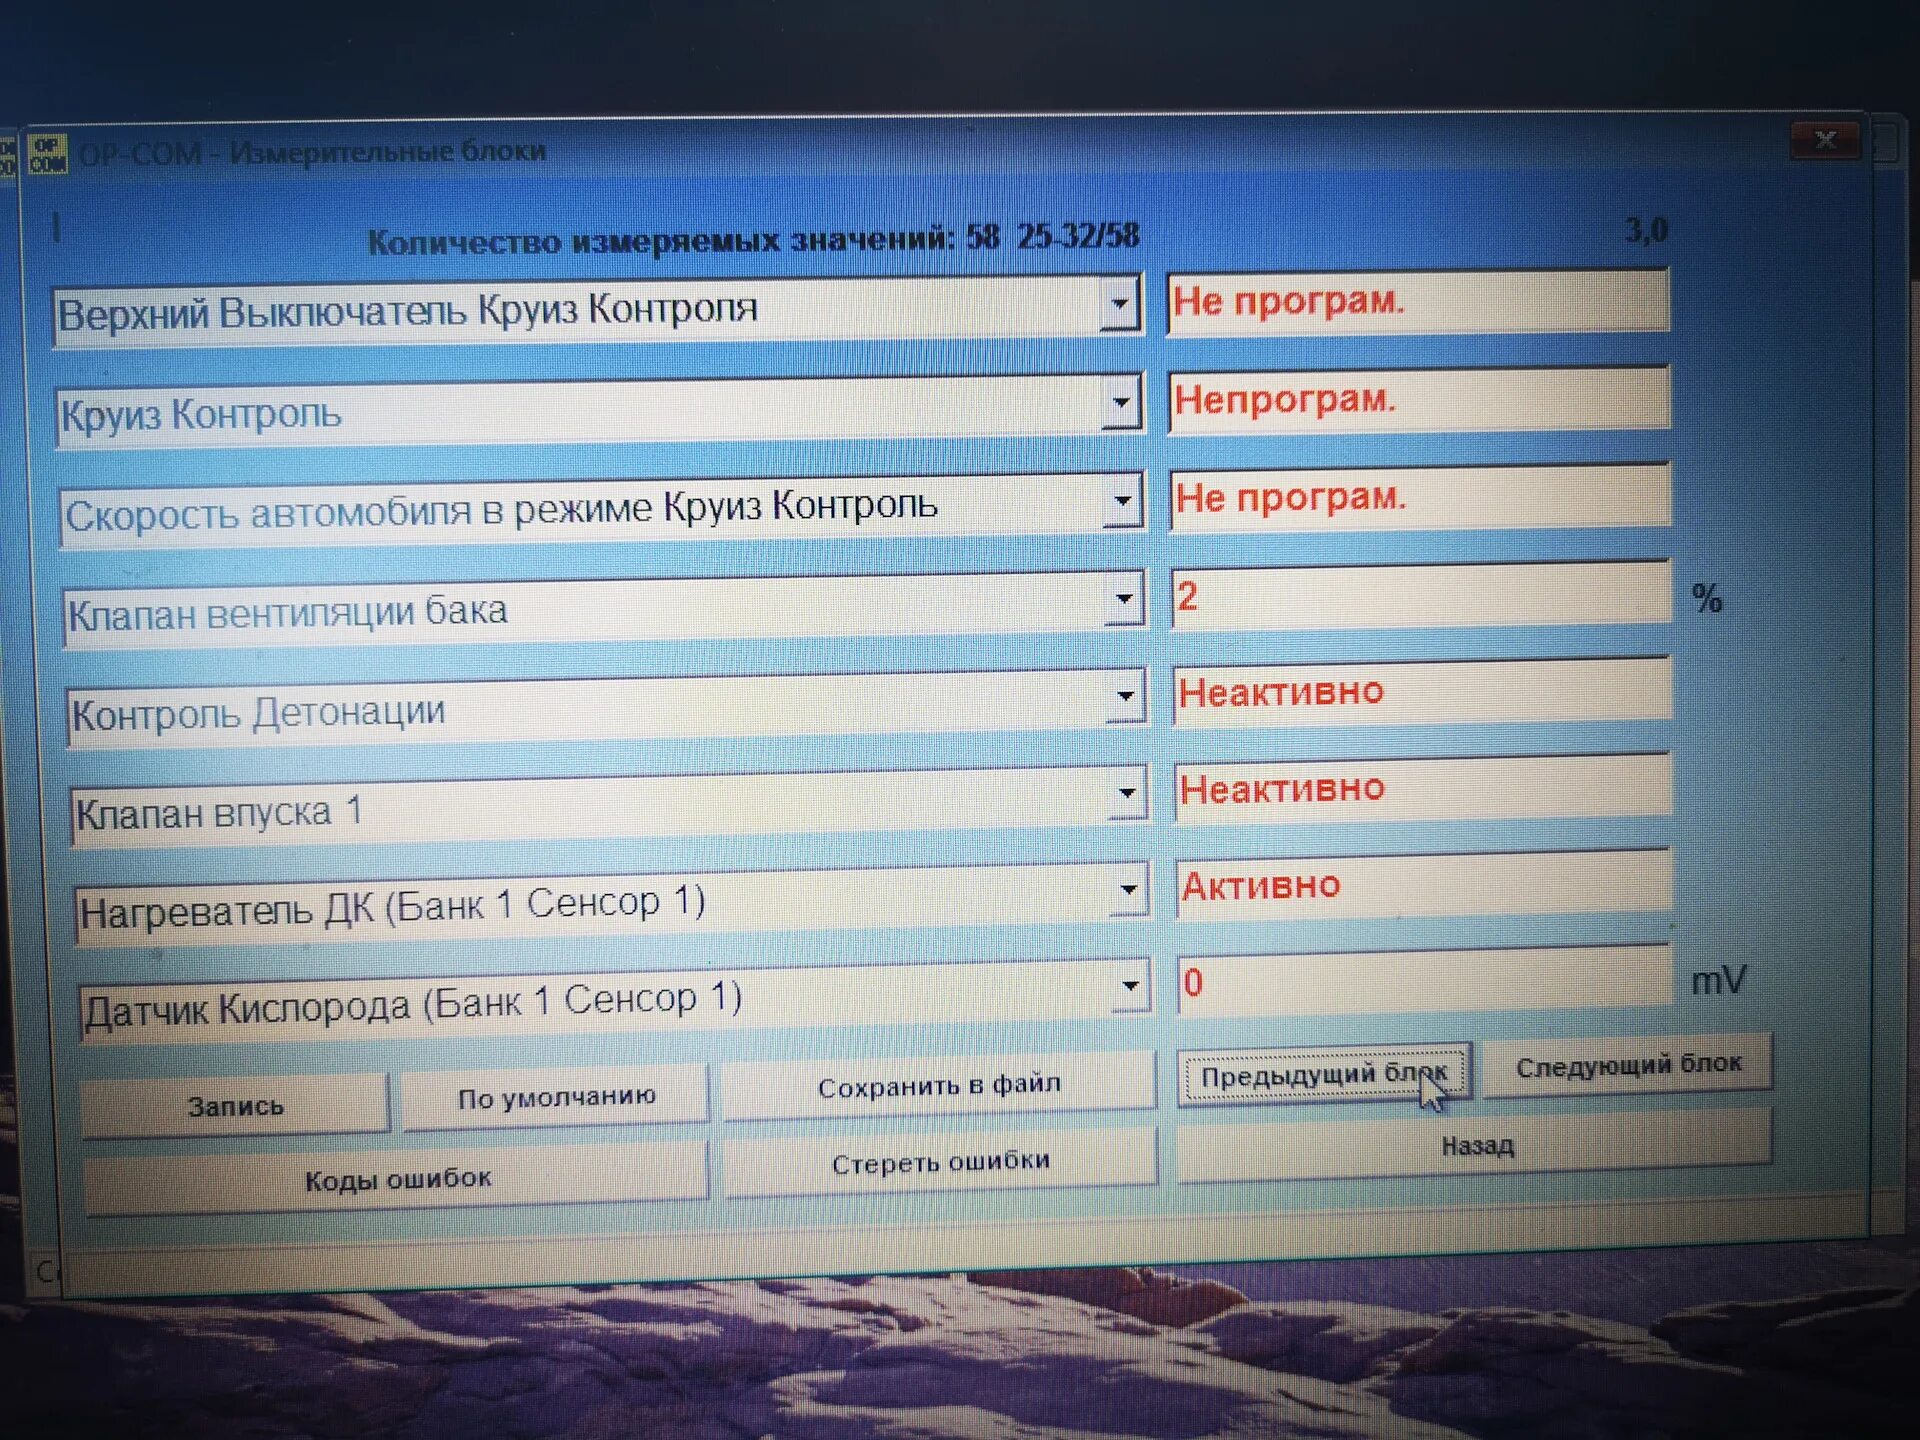
Task: Click the OP-COM application icon in title bar
Action: point(48,152)
